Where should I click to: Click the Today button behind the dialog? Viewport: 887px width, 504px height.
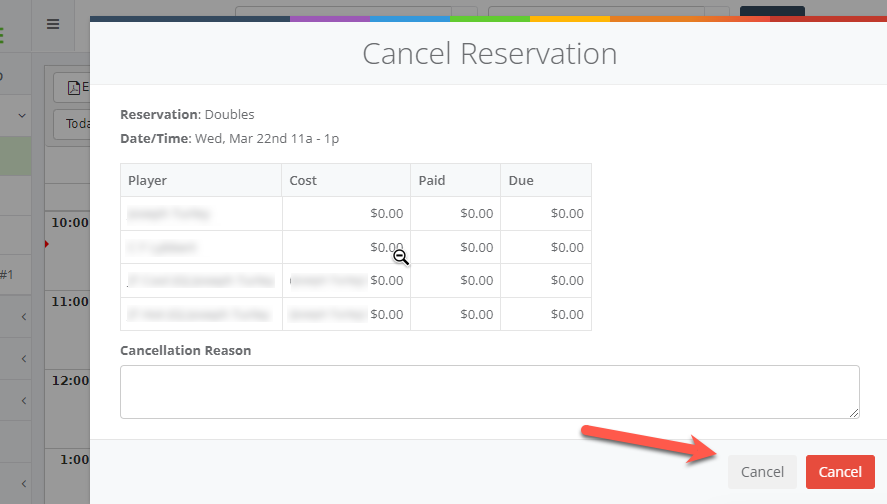[x=72, y=124]
